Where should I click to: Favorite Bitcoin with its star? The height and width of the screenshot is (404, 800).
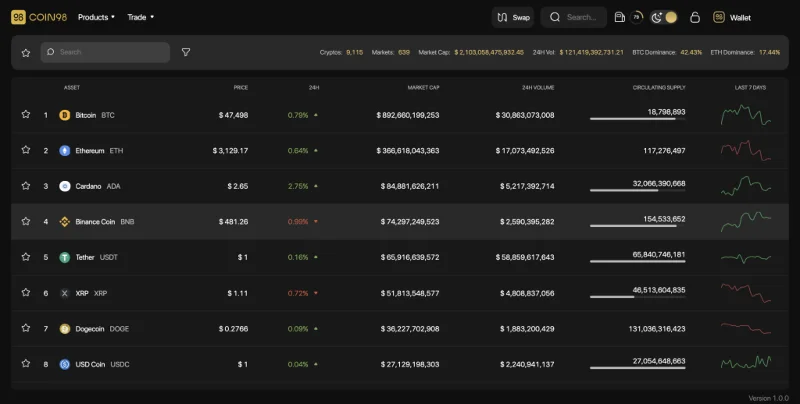(x=26, y=114)
